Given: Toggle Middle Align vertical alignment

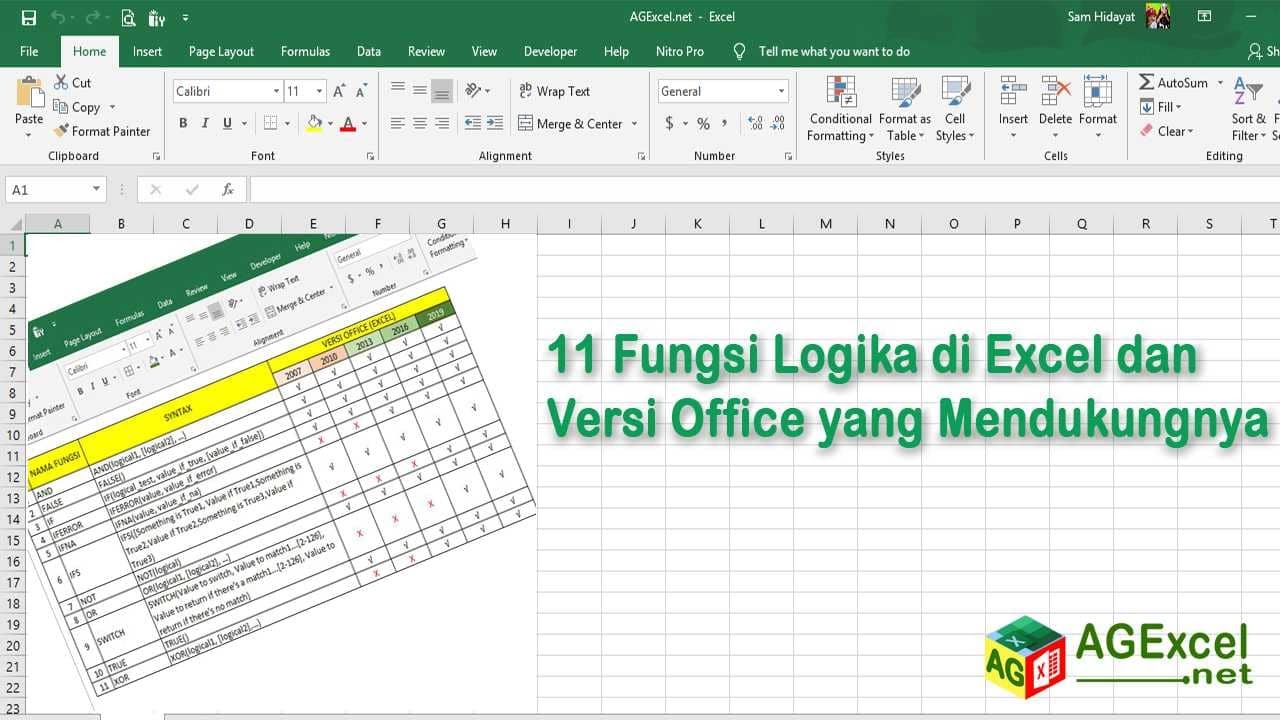Looking at the screenshot, I should (x=419, y=91).
